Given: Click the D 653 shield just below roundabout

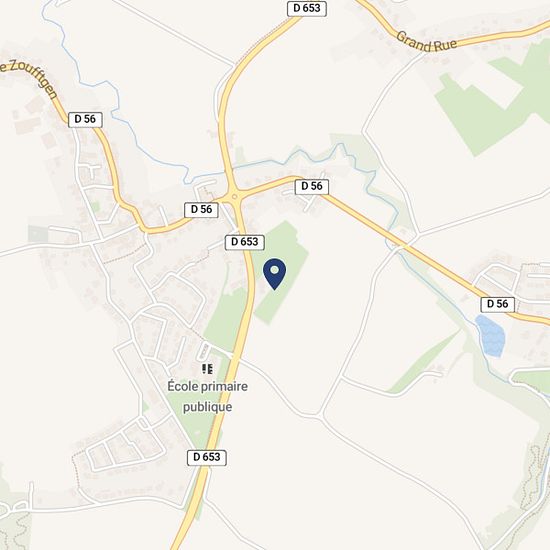Looking at the screenshot, I should (x=245, y=242).
